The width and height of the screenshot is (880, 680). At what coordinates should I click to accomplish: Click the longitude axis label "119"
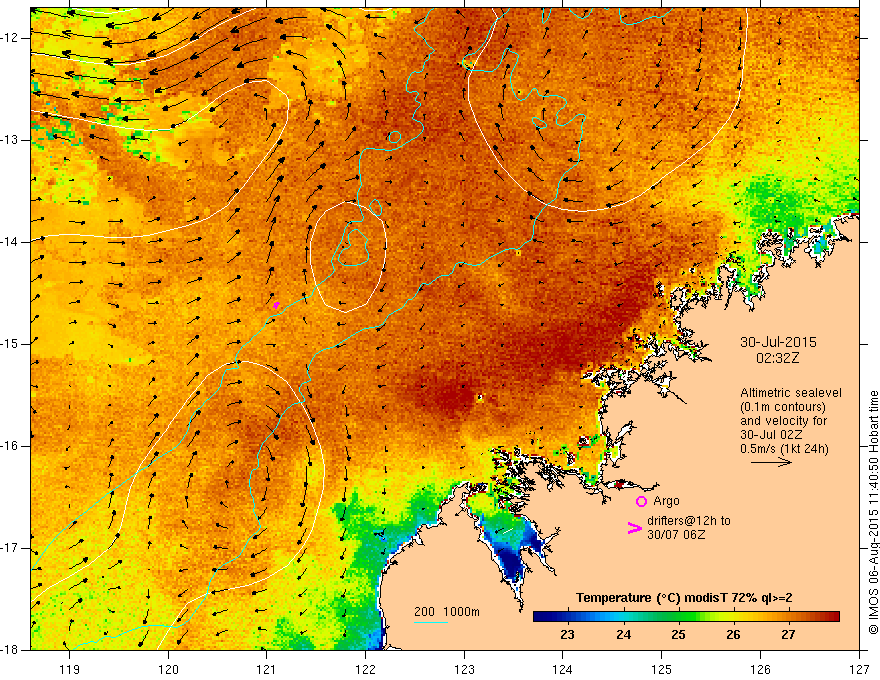[x=70, y=669]
